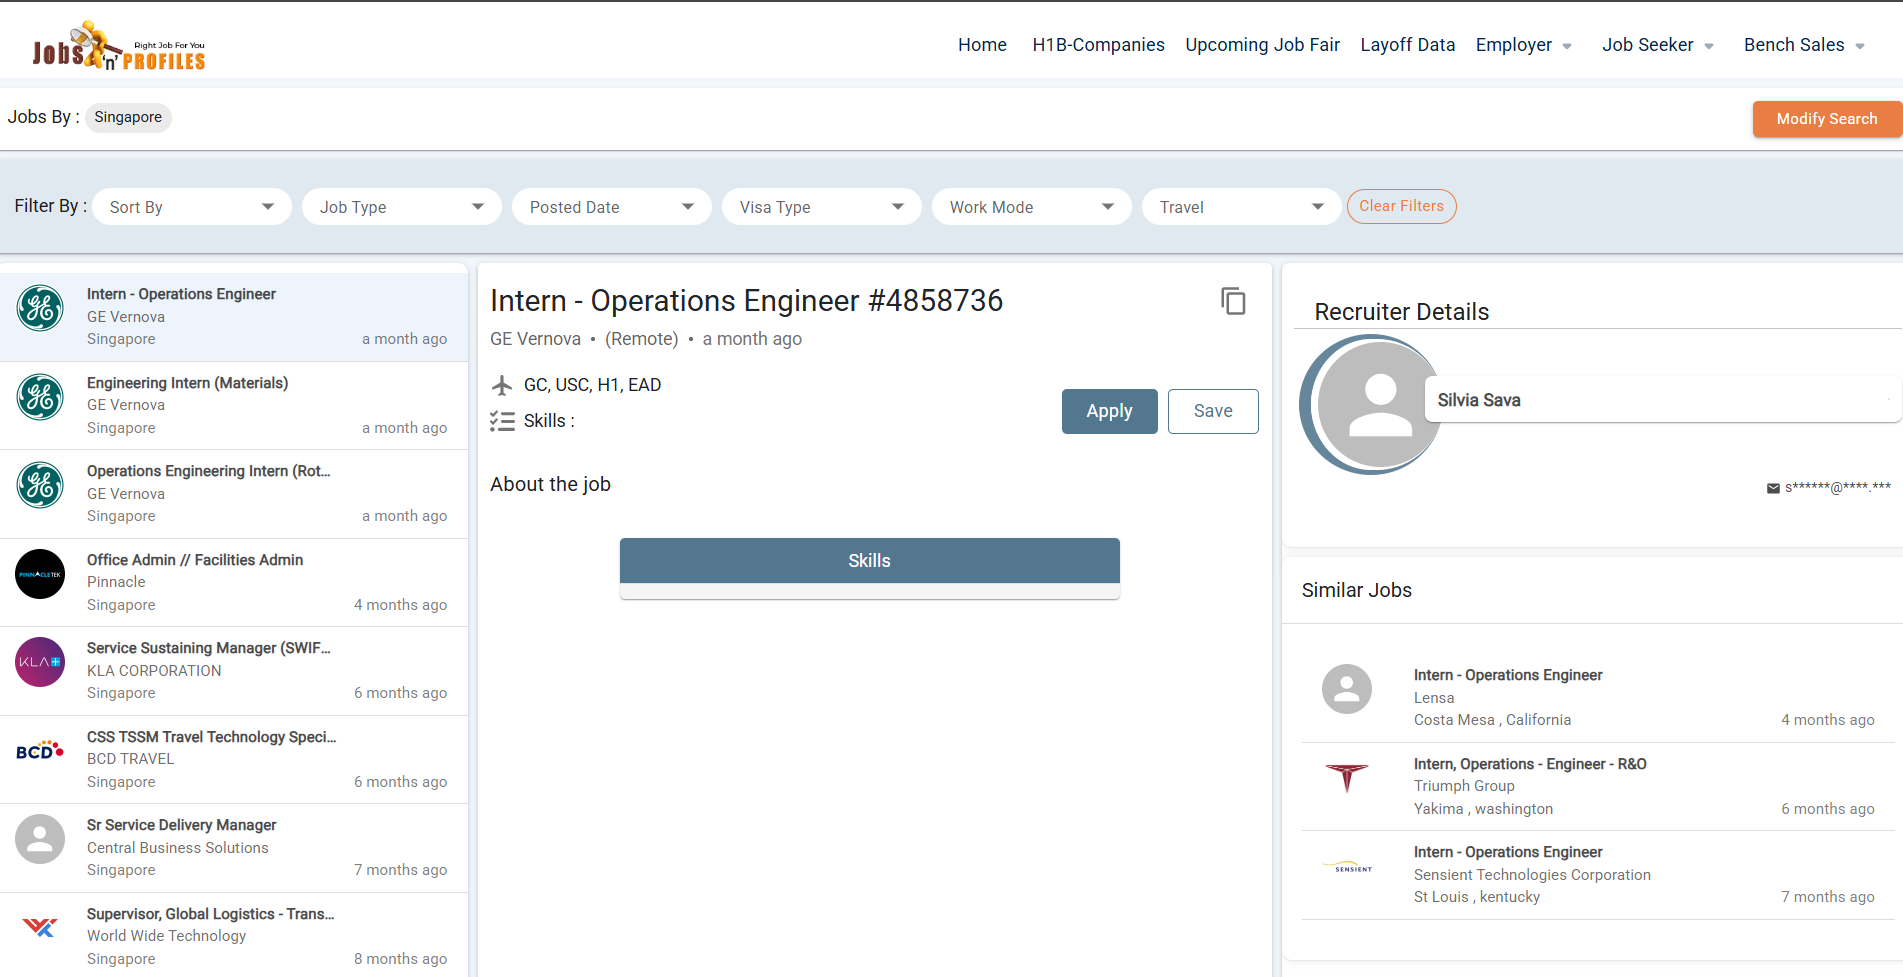Open Service Sustaining Manager listing
Screen dimensions: 1903x977
point(234,671)
